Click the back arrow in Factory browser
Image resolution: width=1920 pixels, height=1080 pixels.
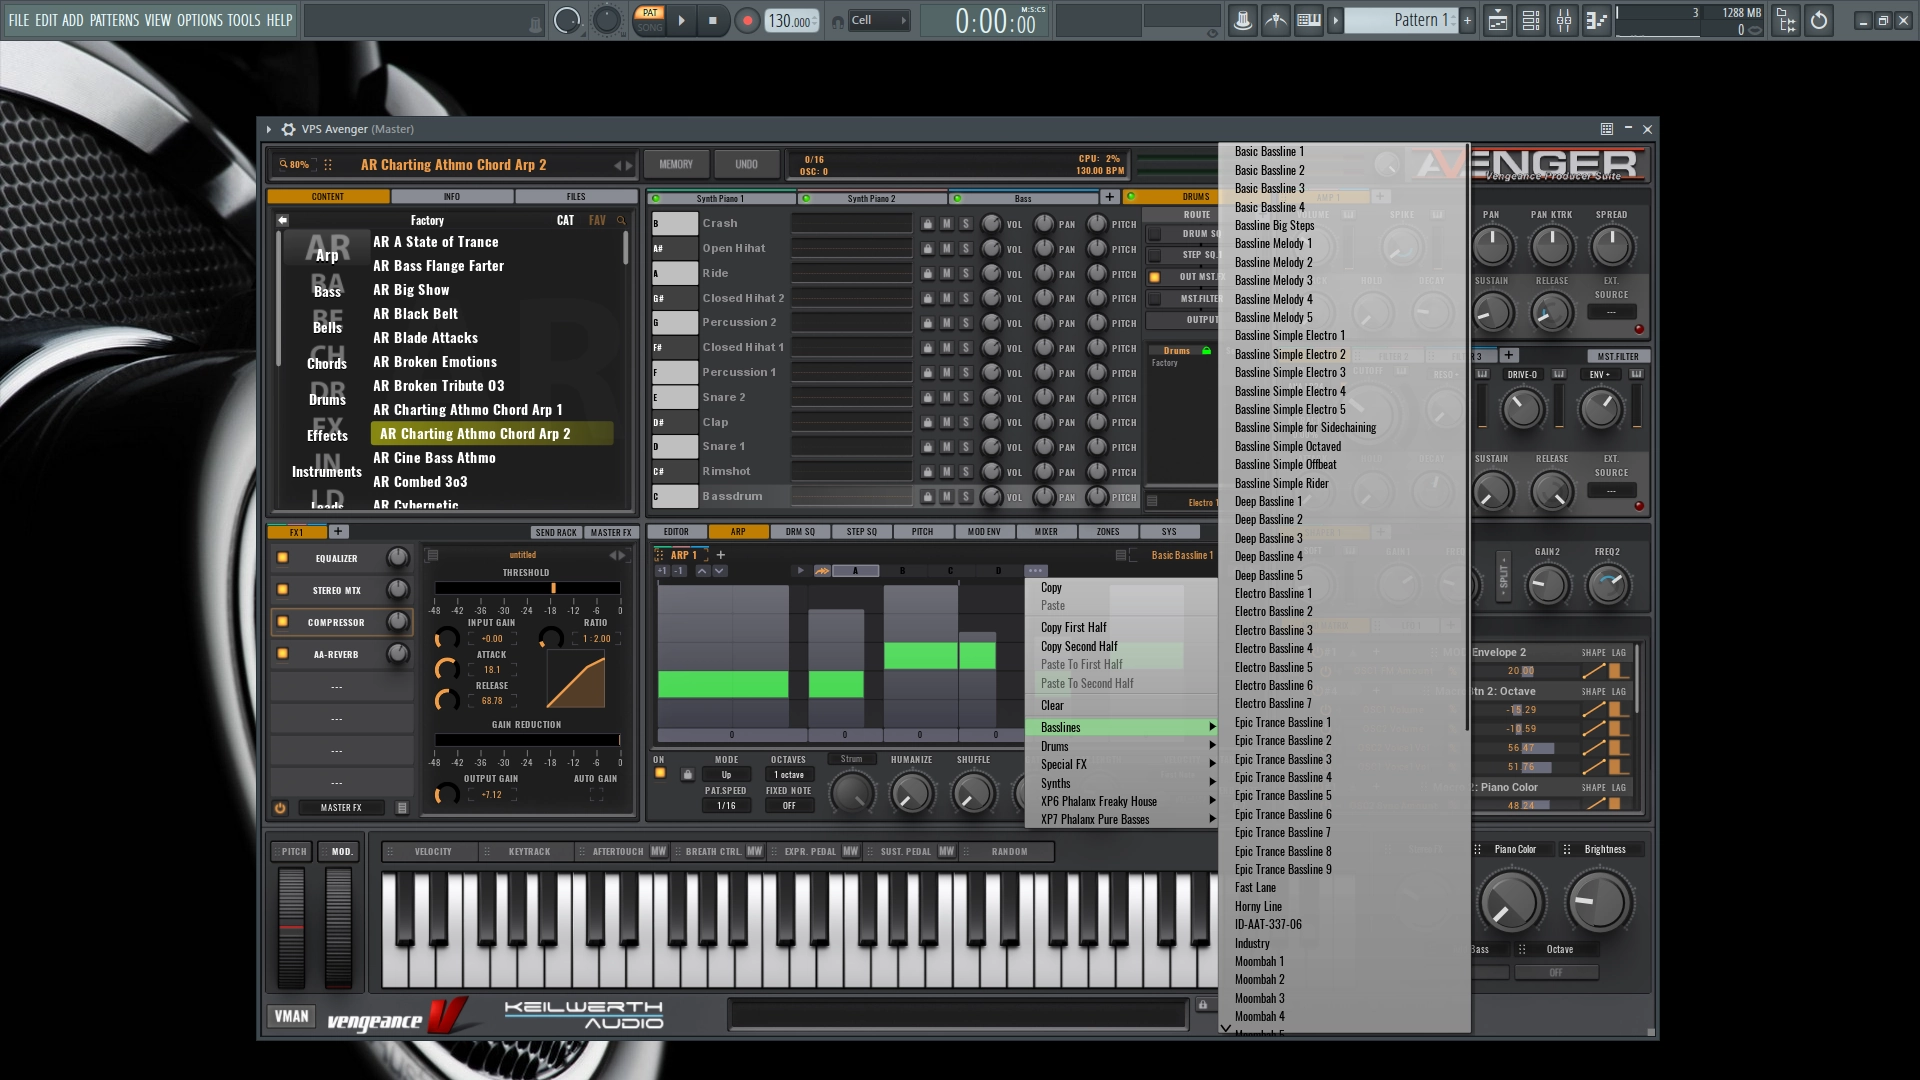[x=283, y=220]
